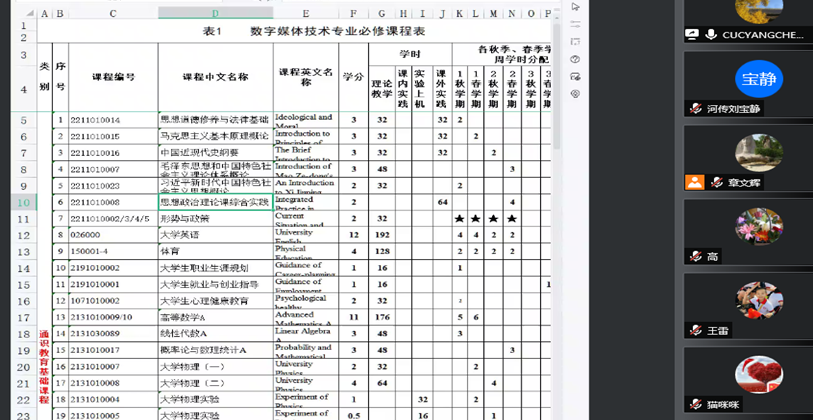Screen dimensions: 813x420
Task: Click the selection pane icon in the WPS sidebar
Action: 575,41
